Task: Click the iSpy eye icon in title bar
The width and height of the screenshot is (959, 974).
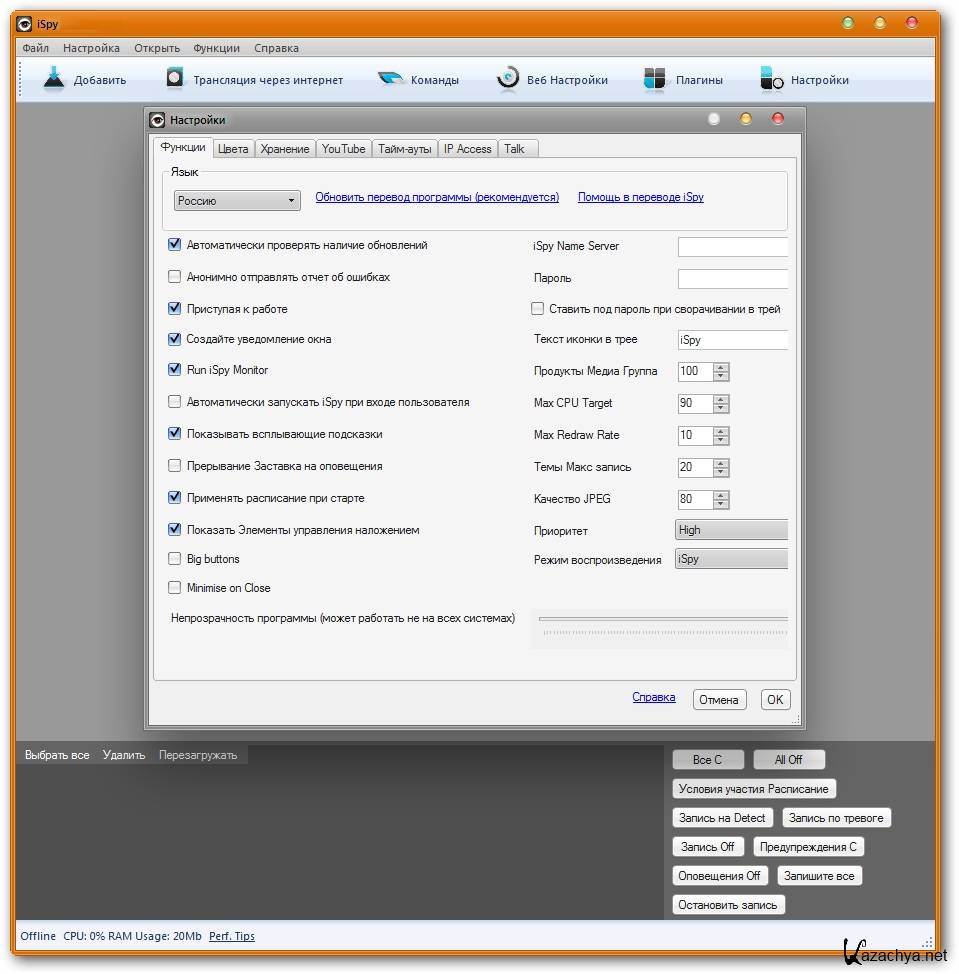Action: point(24,24)
